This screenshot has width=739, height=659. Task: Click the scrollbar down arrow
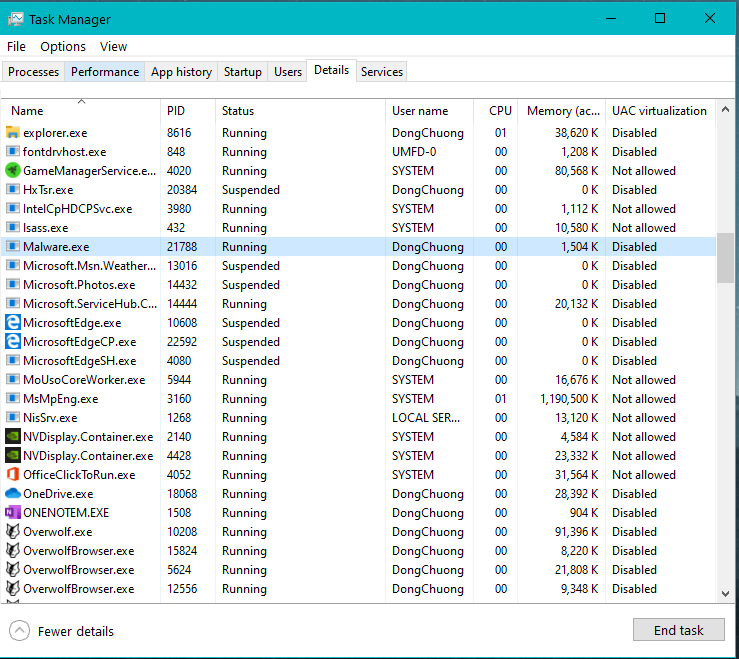pyautogui.click(x=725, y=593)
